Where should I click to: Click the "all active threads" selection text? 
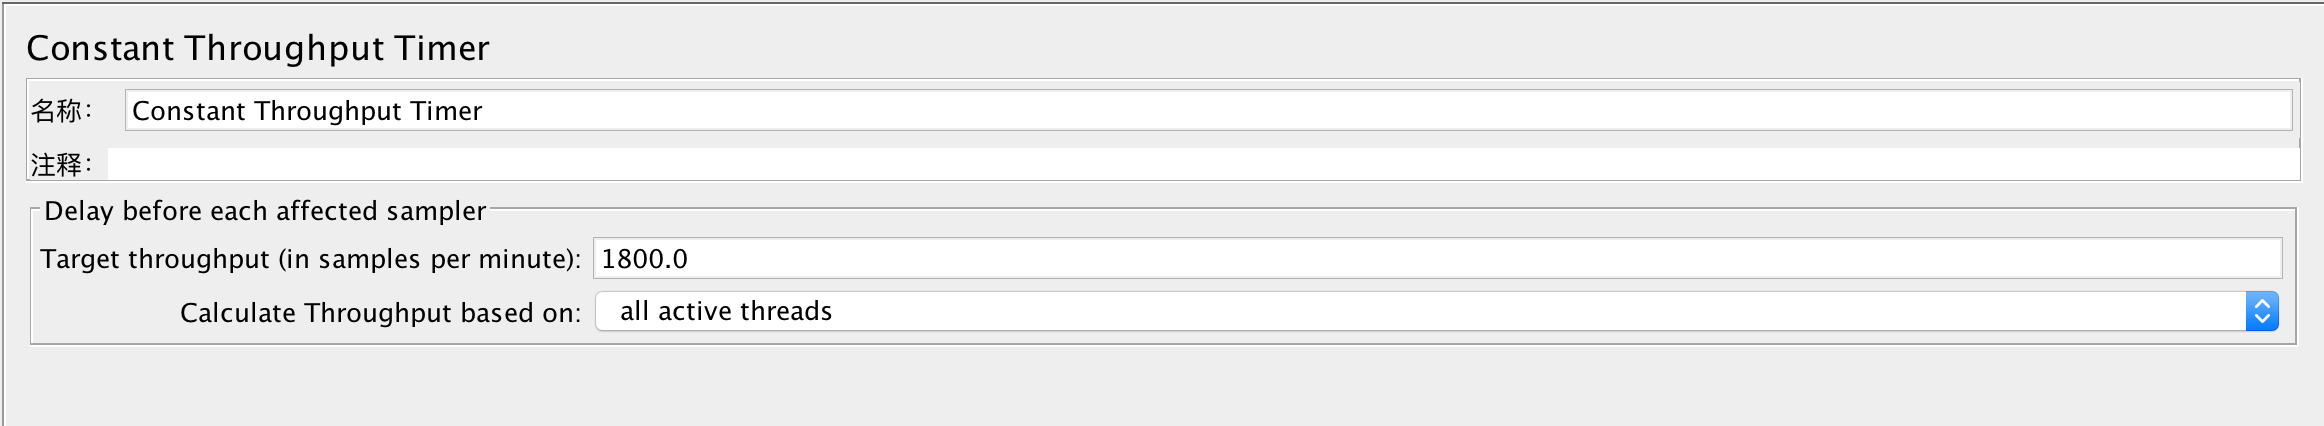tap(726, 311)
